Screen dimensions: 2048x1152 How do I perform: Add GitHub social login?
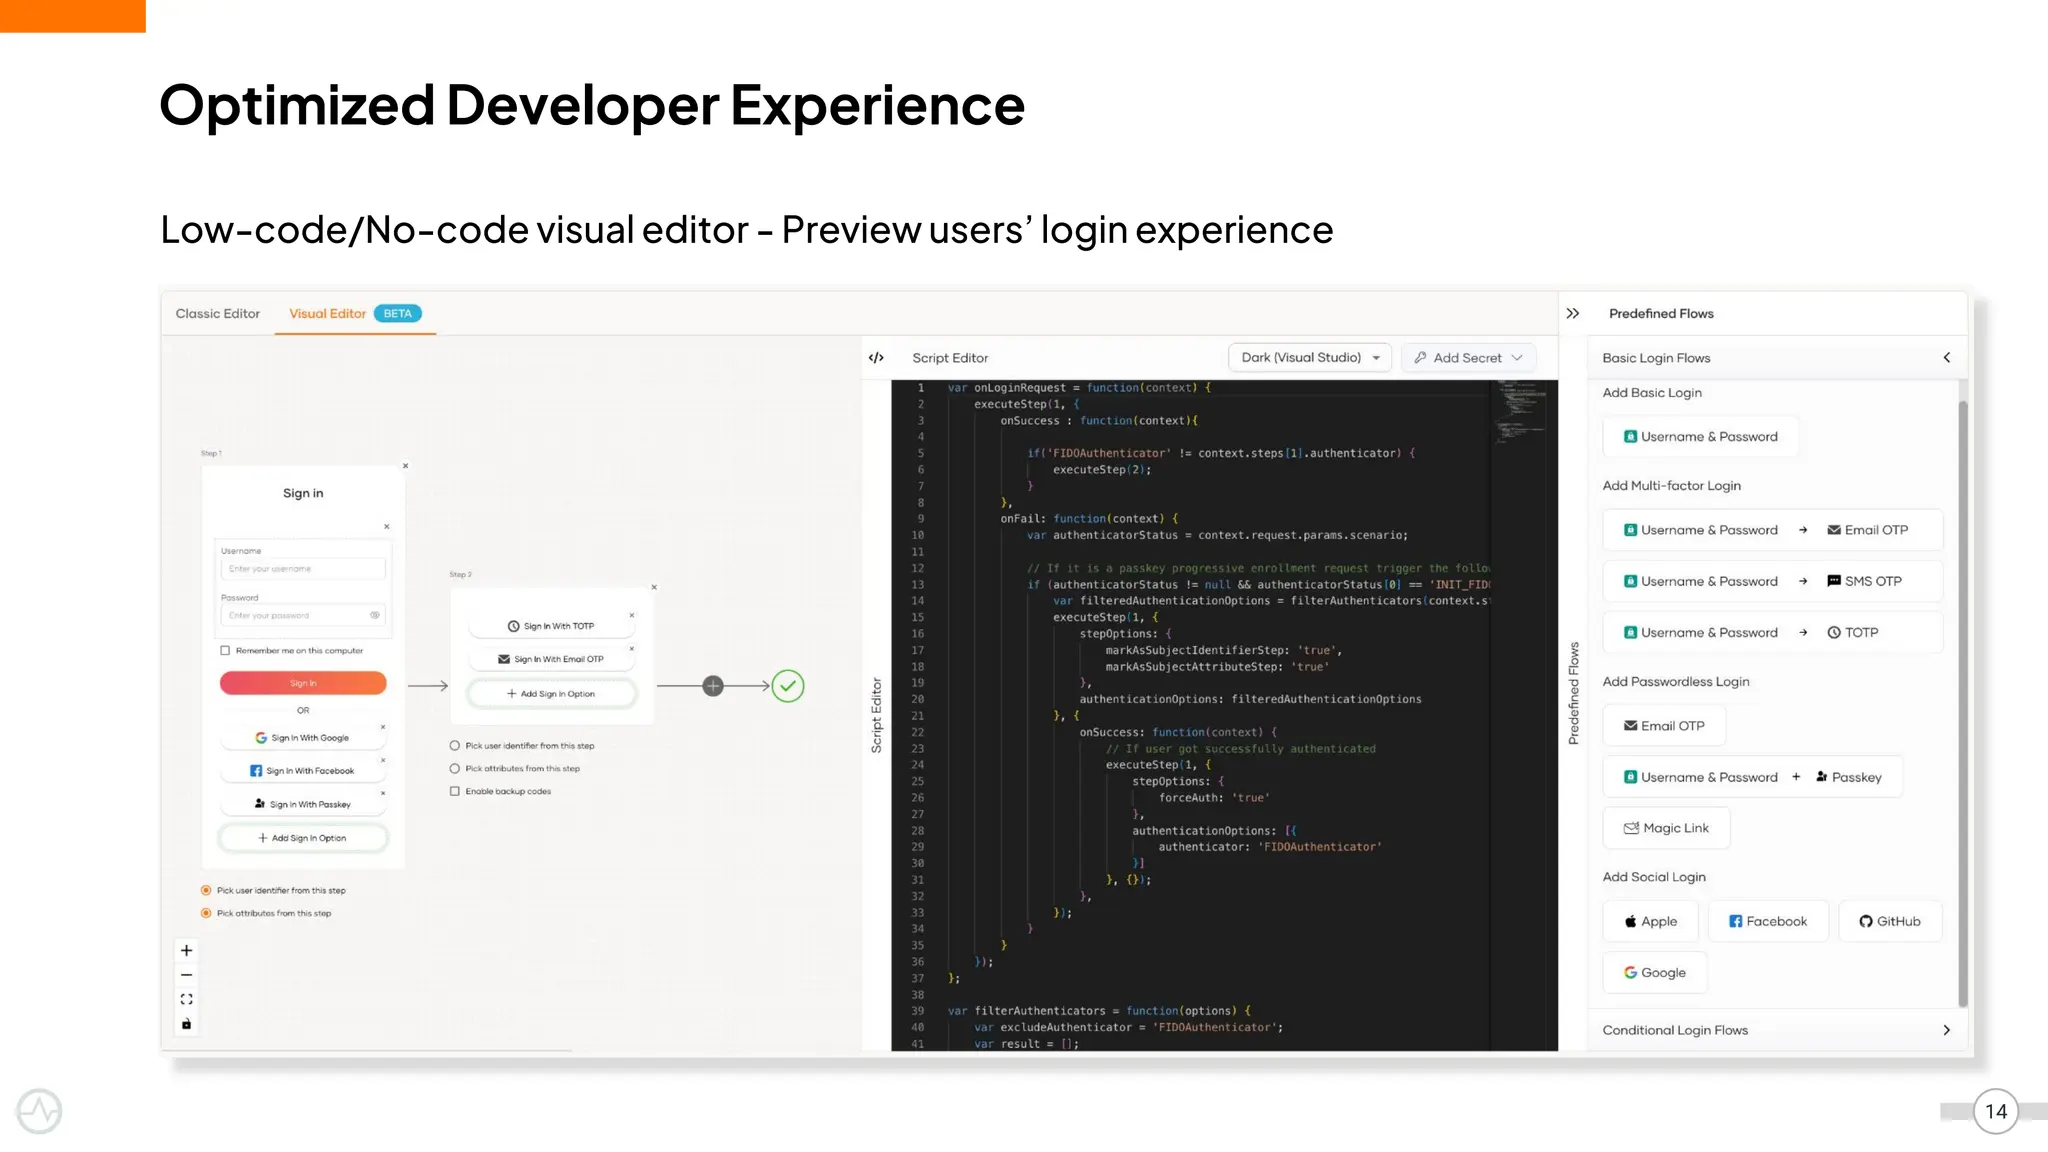coord(1890,922)
